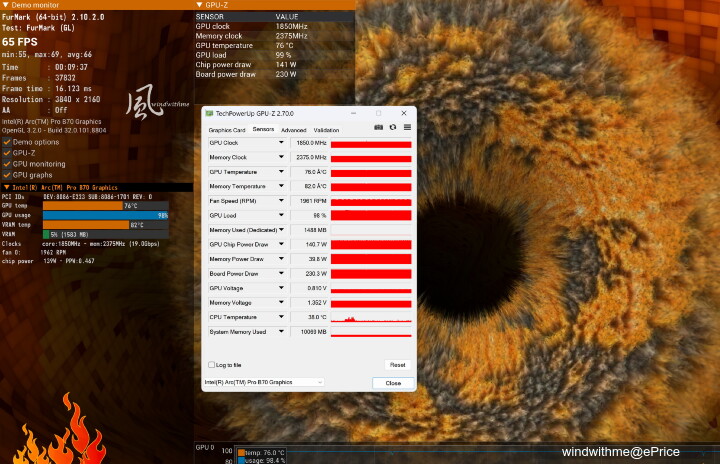Screen dimensions: 720x464
Task: Open the GPU Voltage sensor dropdown
Action: click(281, 288)
